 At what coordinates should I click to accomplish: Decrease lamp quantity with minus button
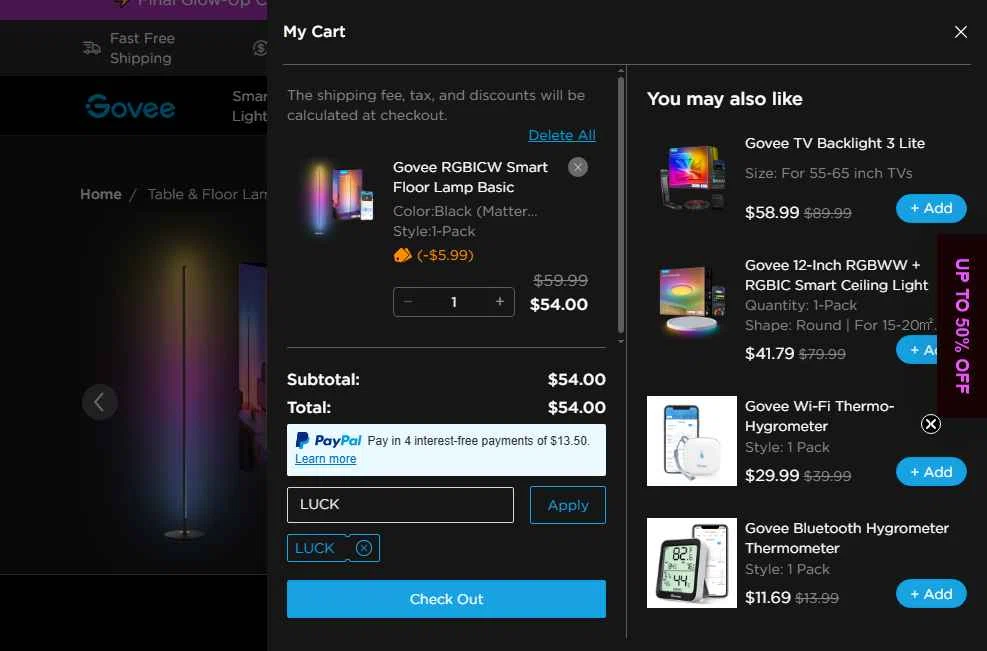click(x=408, y=302)
